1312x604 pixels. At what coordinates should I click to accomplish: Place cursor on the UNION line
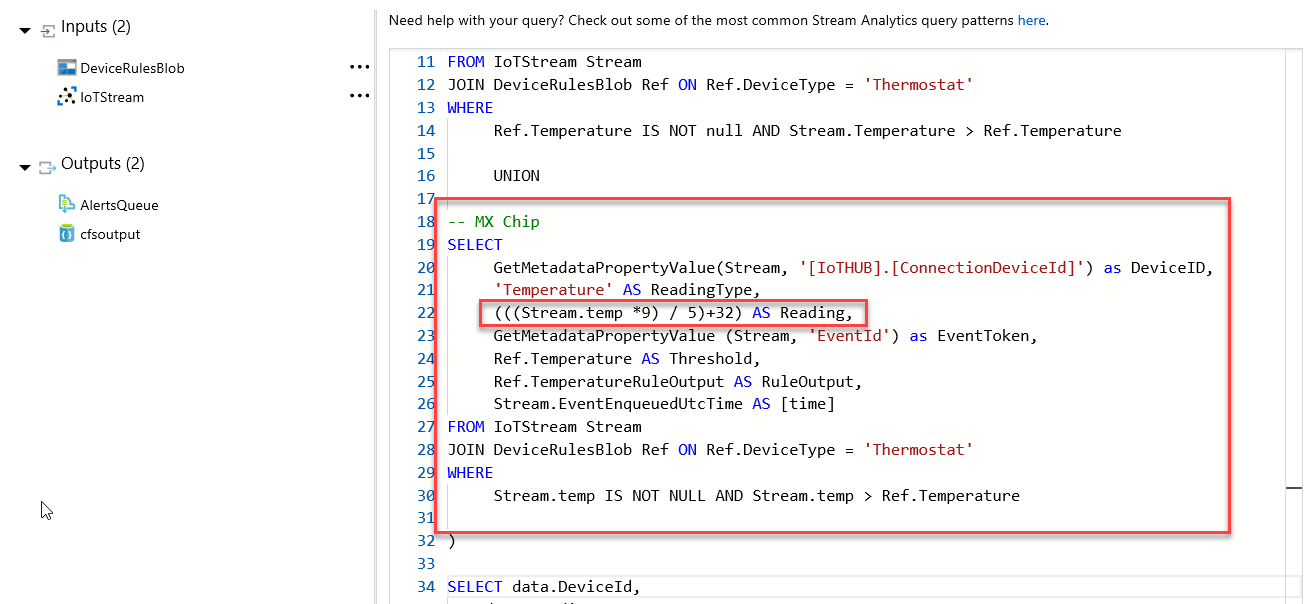coord(516,176)
